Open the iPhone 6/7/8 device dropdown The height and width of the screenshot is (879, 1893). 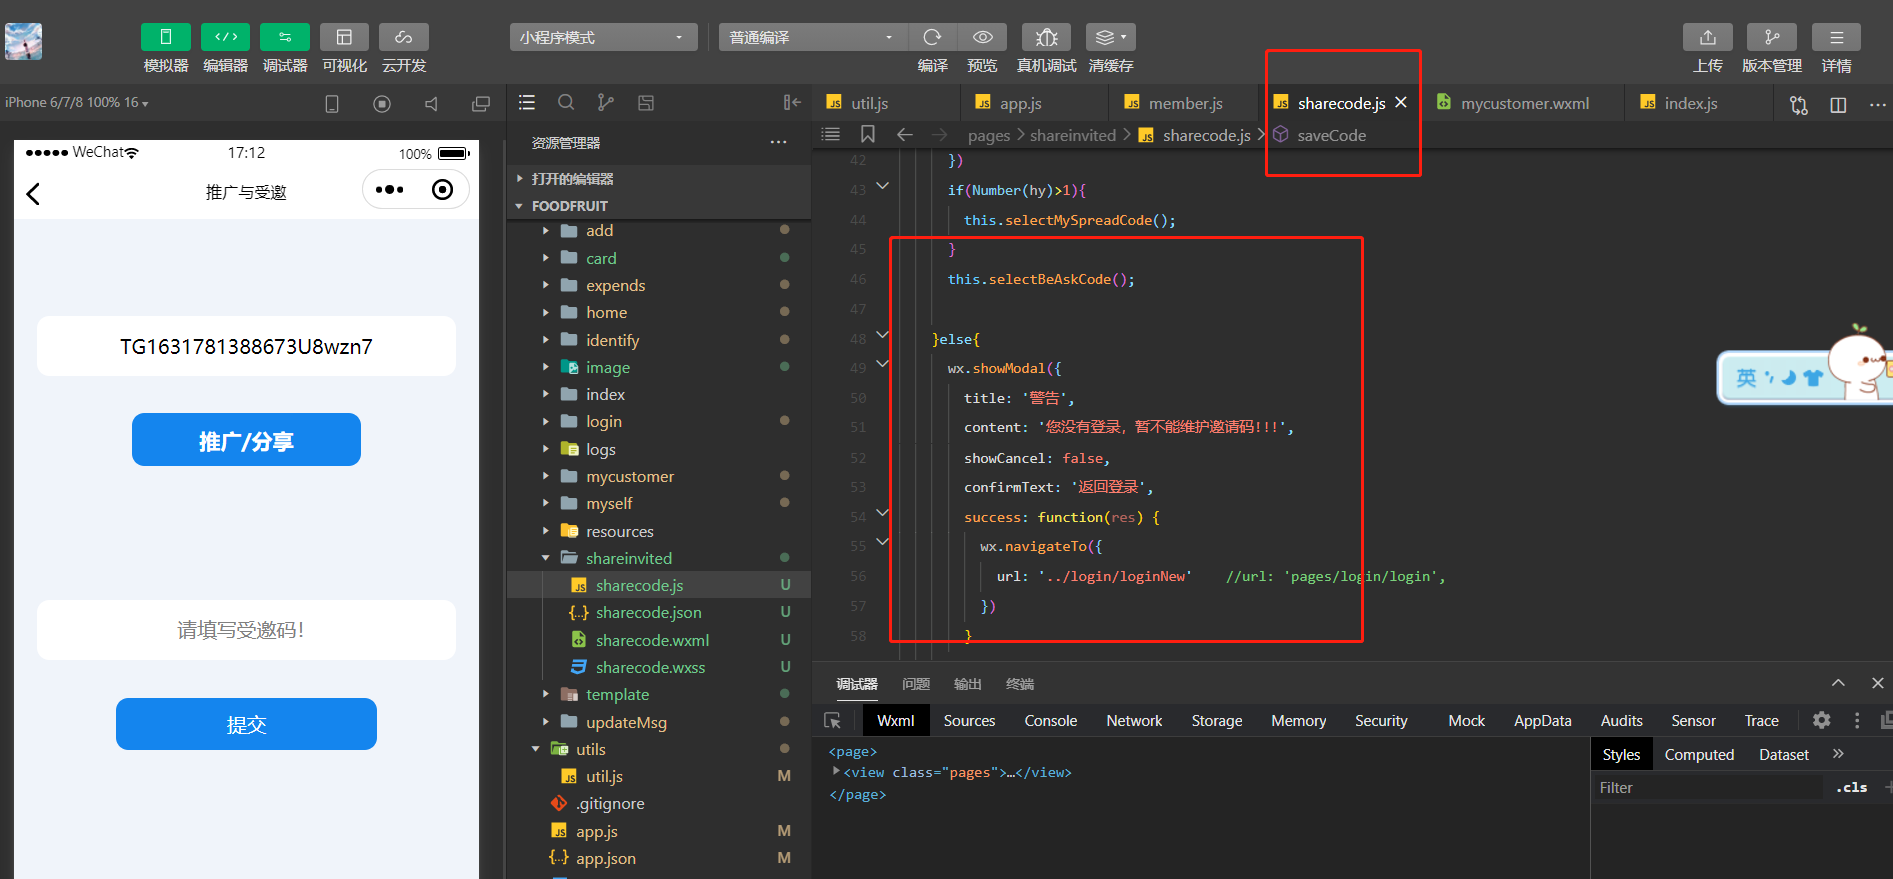tap(77, 103)
